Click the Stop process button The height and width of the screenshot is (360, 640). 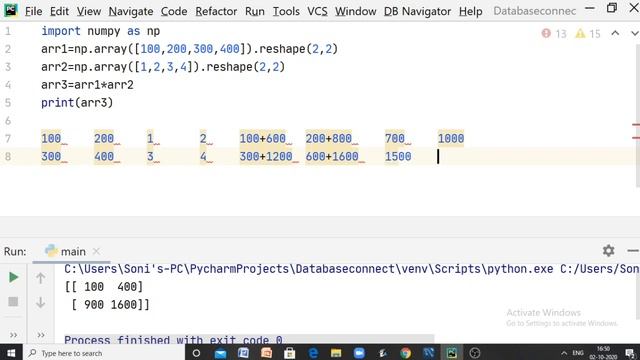[13, 302]
